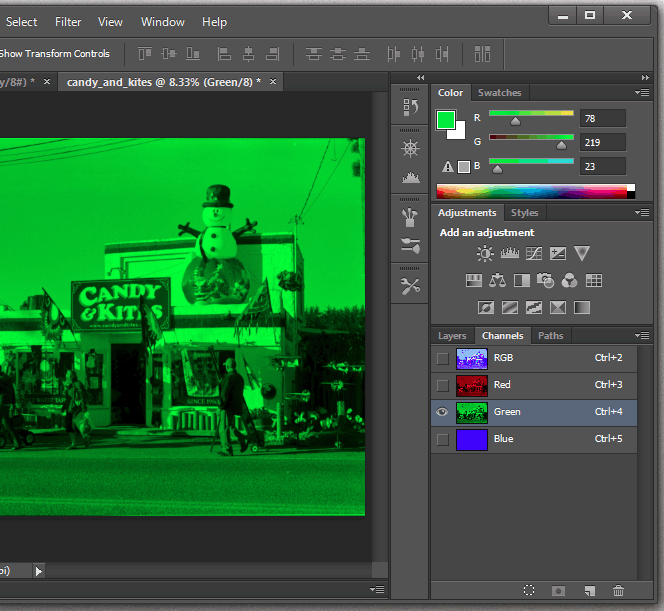
Task: Add a Hue/Saturation adjustment
Action: [x=474, y=280]
